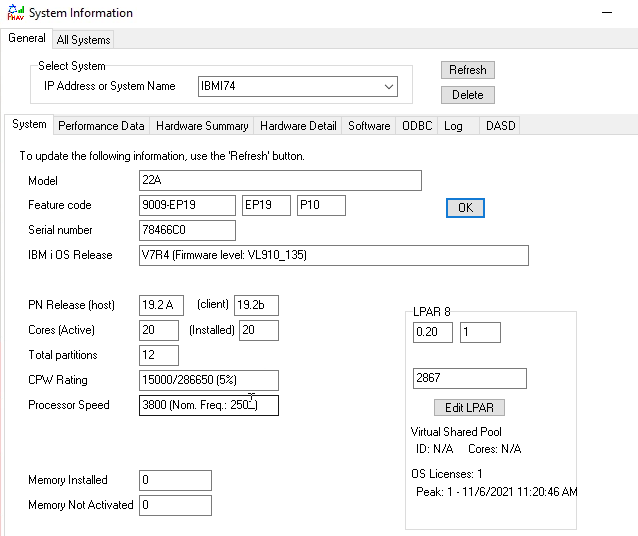Switch to the Hardware Detail tab
Screen dimensions: 638x536
coord(298,126)
